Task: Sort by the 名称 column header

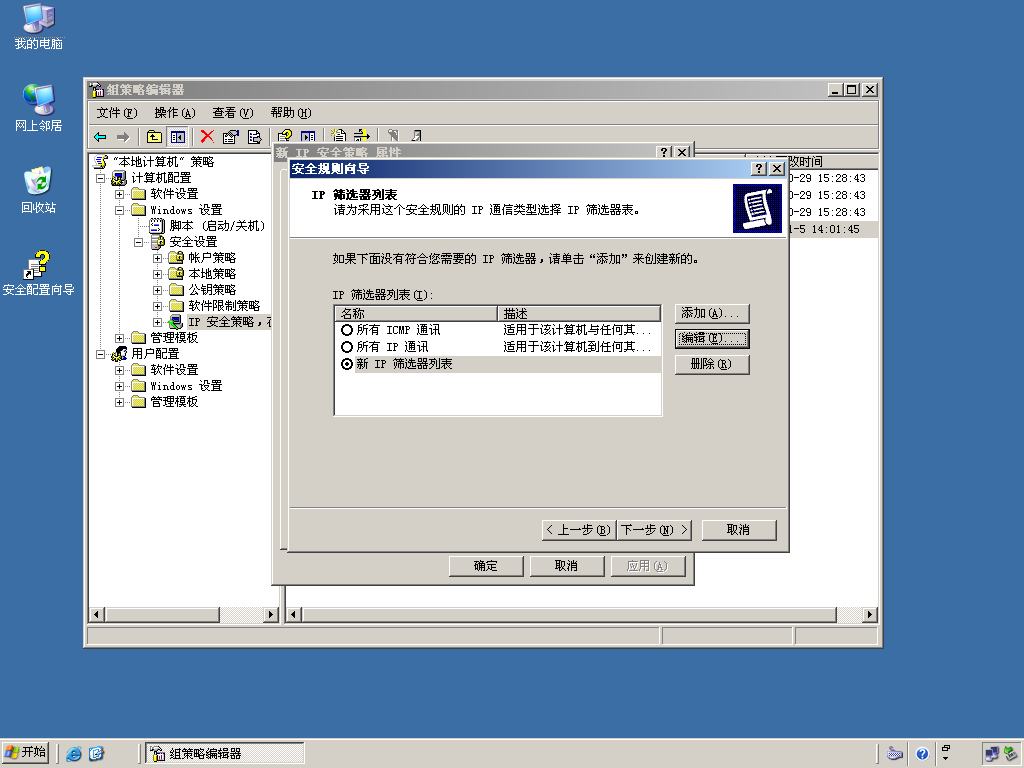Action: coord(417,313)
